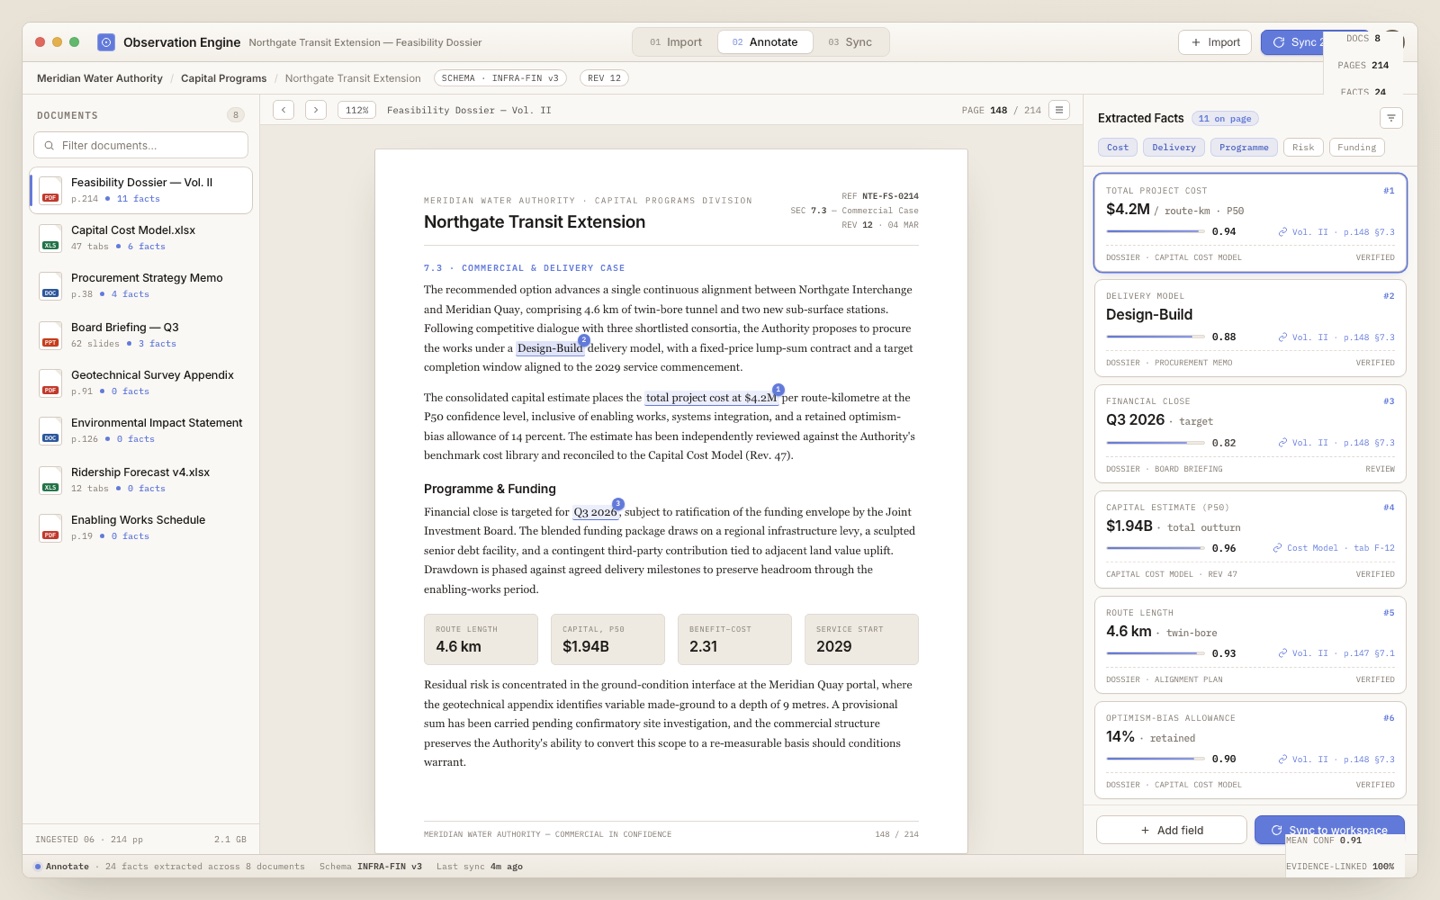
Task: Open the 112% zoom level selector
Action: tap(357, 110)
